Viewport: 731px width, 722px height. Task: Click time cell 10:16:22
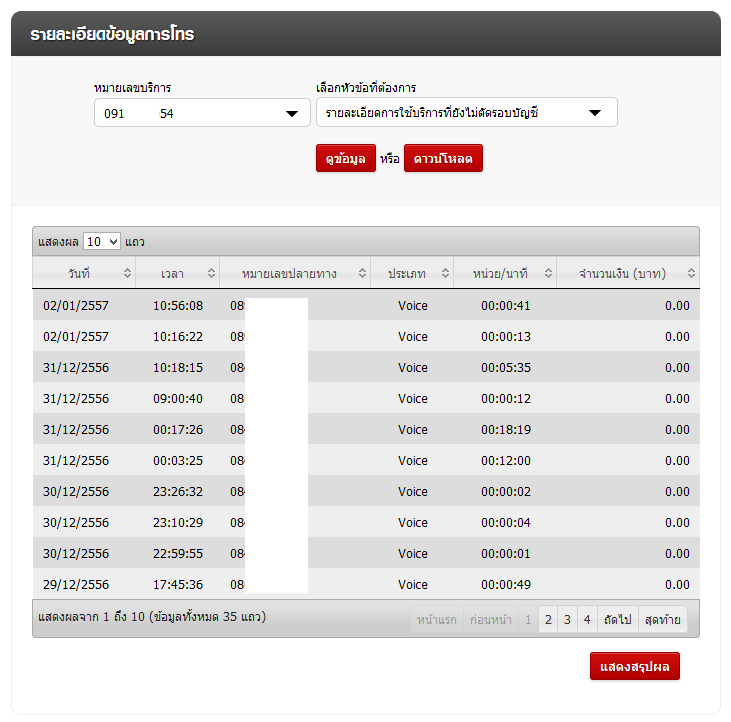pos(178,337)
